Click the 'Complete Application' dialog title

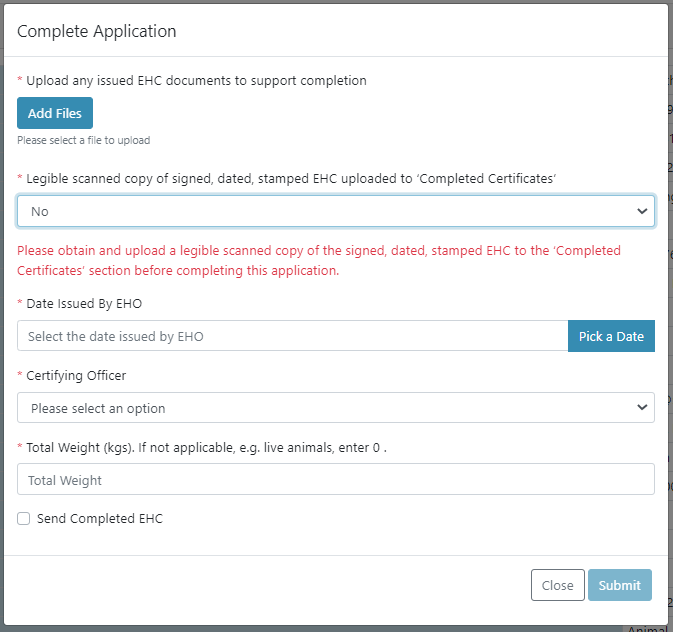tap(97, 31)
